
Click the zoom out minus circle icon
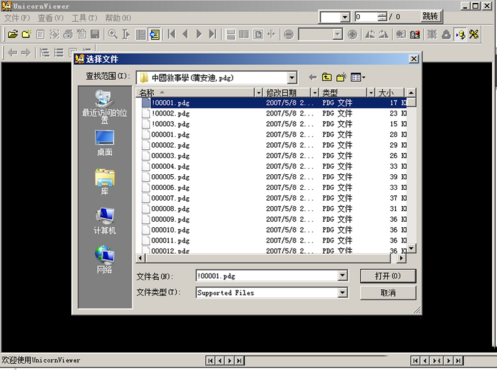[289, 34]
